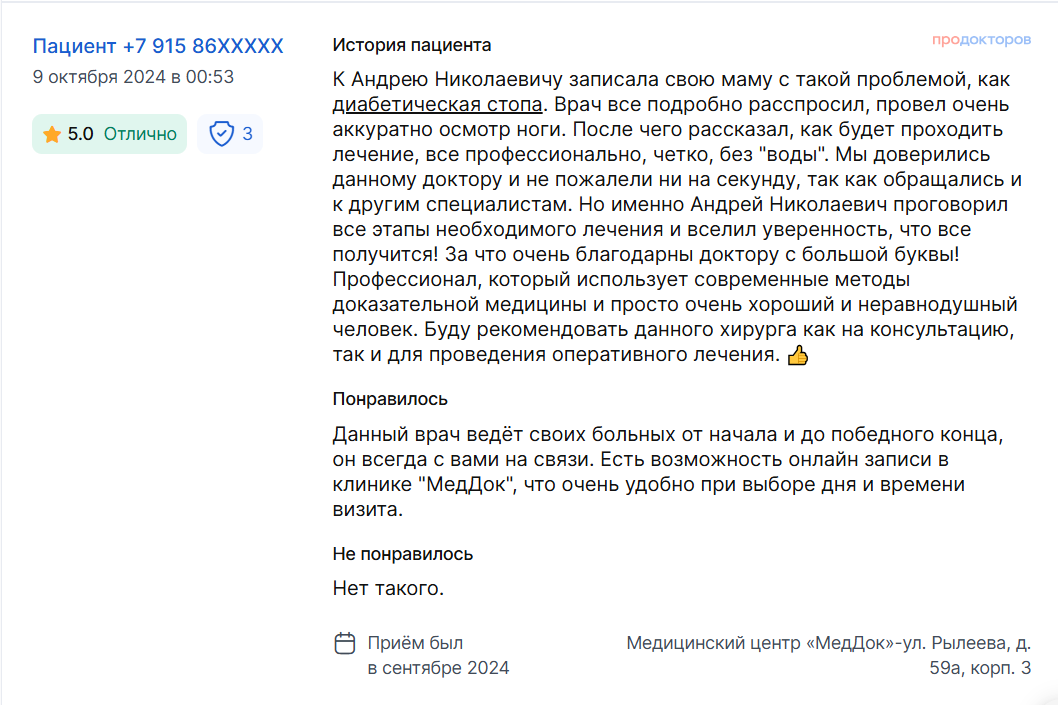Open Медицинский центр «МедДок» address text
The height and width of the screenshot is (705, 1058).
pyautogui.click(x=829, y=655)
